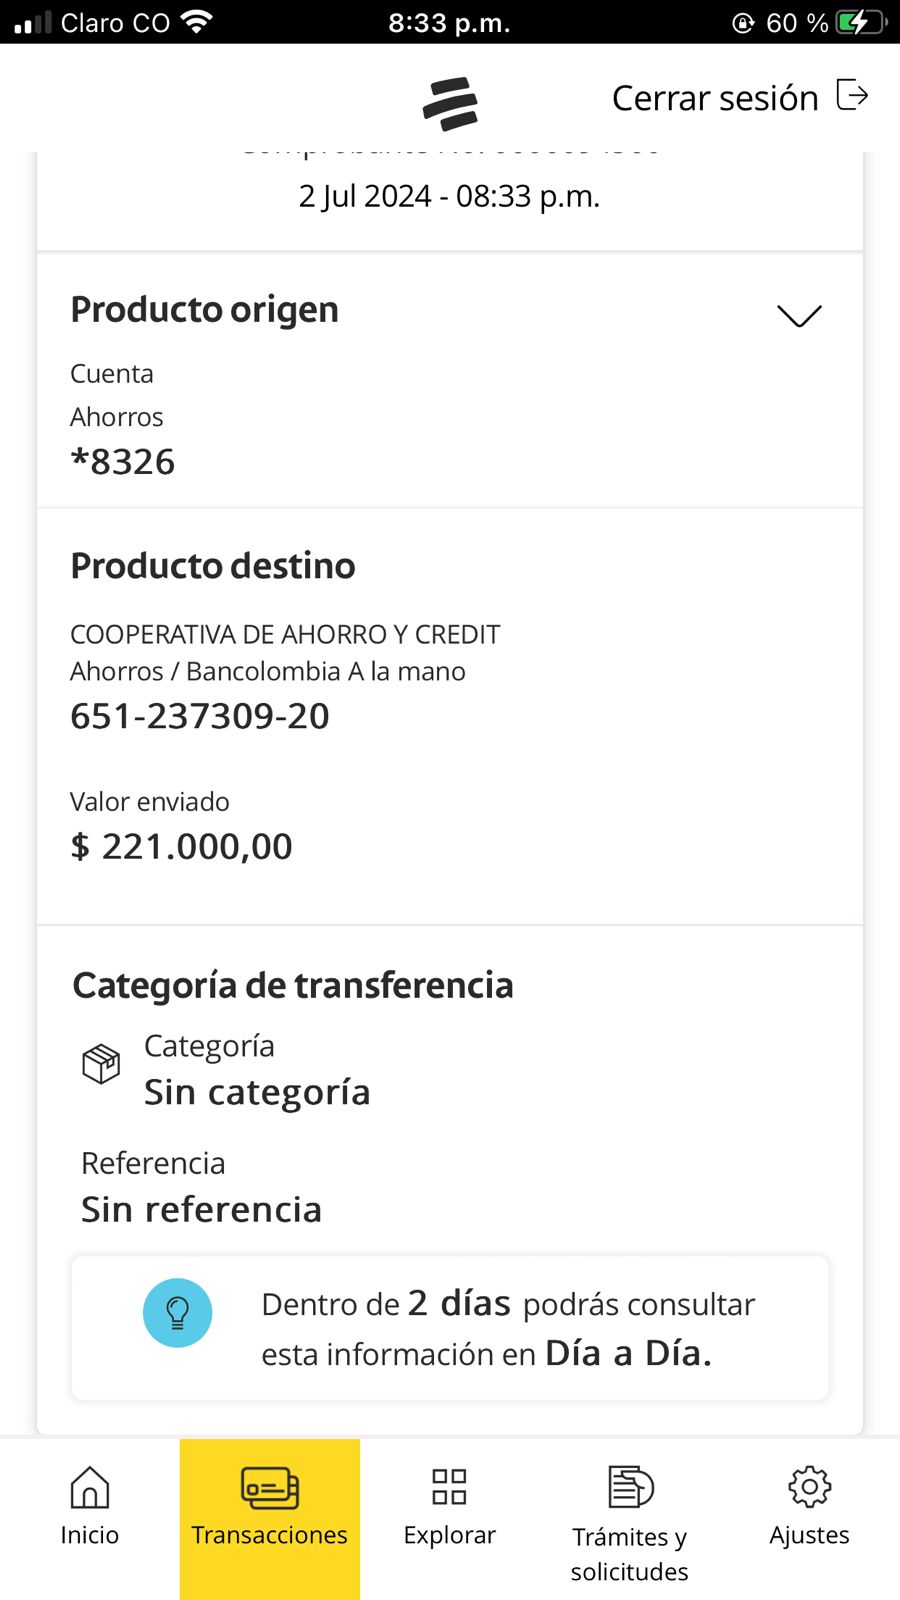900x1600 pixels.
Task: Tap the Producto origen heading
Action: [x=205, y=310]
